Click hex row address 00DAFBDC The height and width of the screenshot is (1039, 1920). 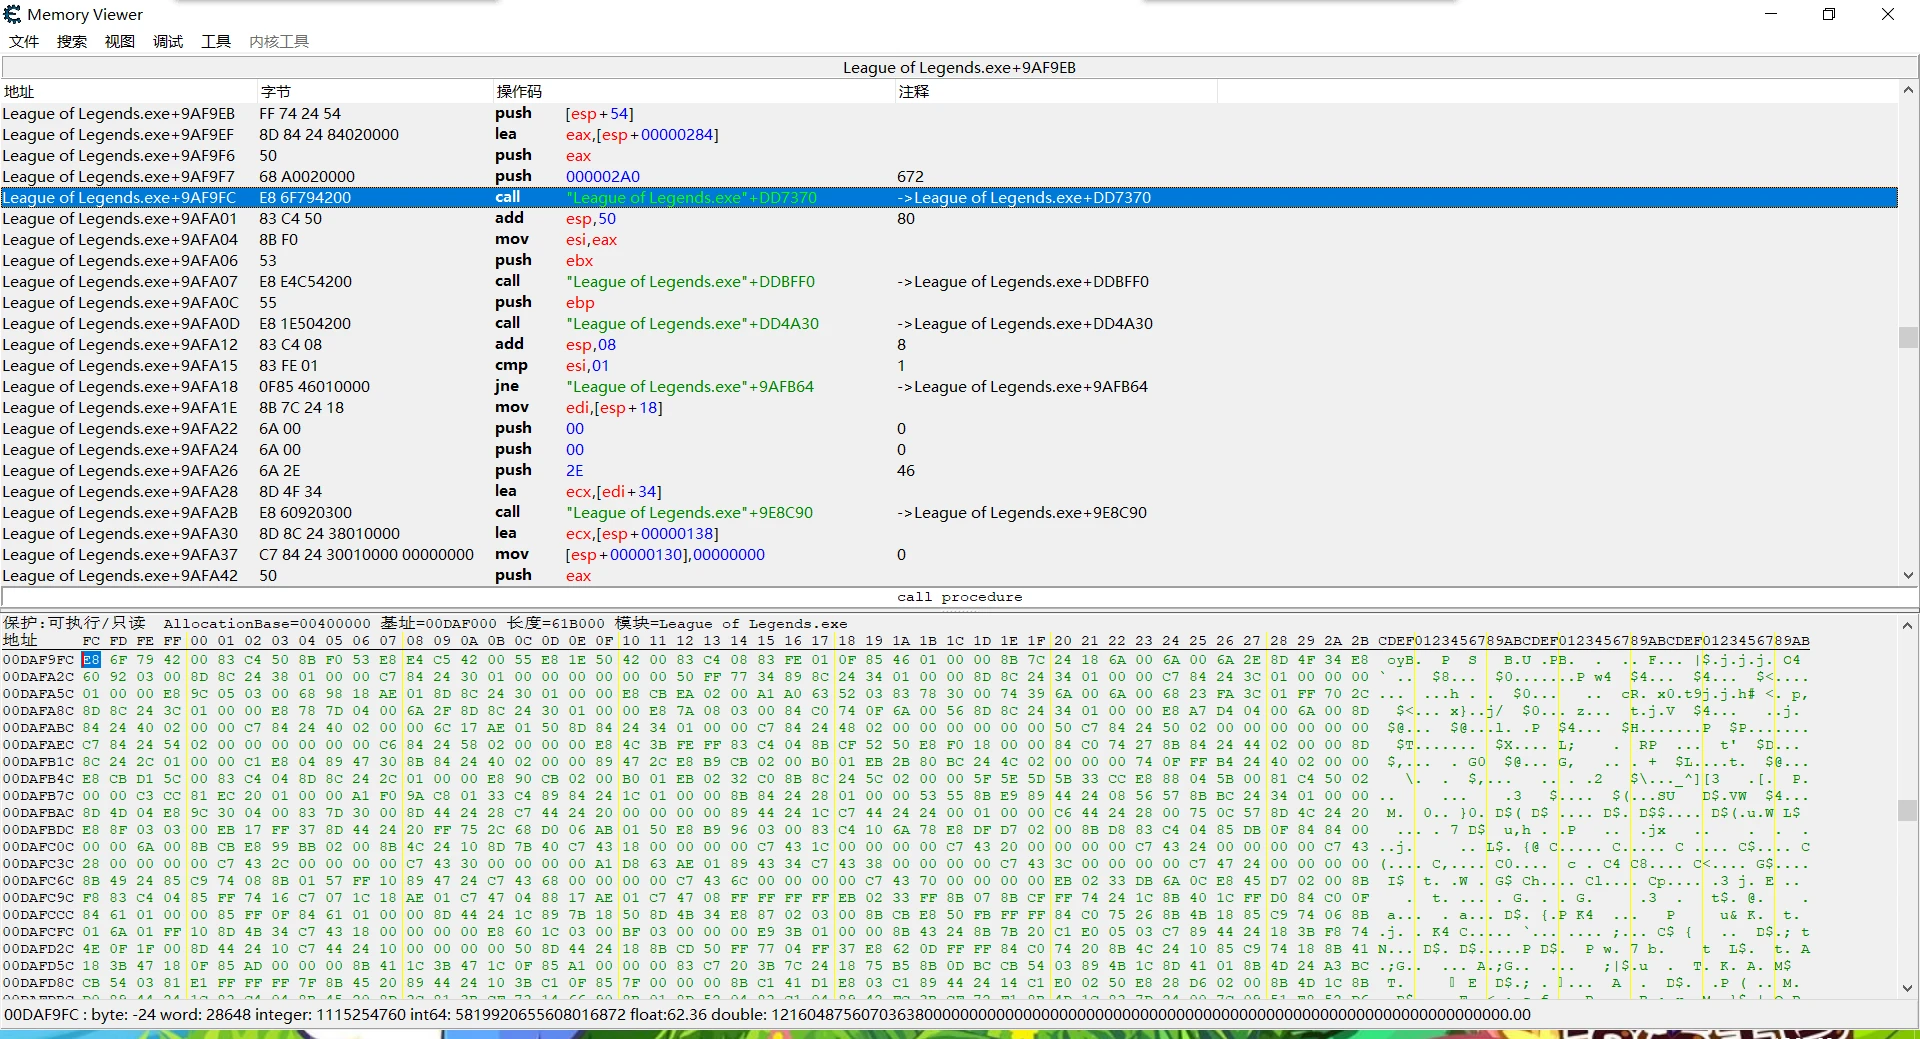(x=38, y=829)
